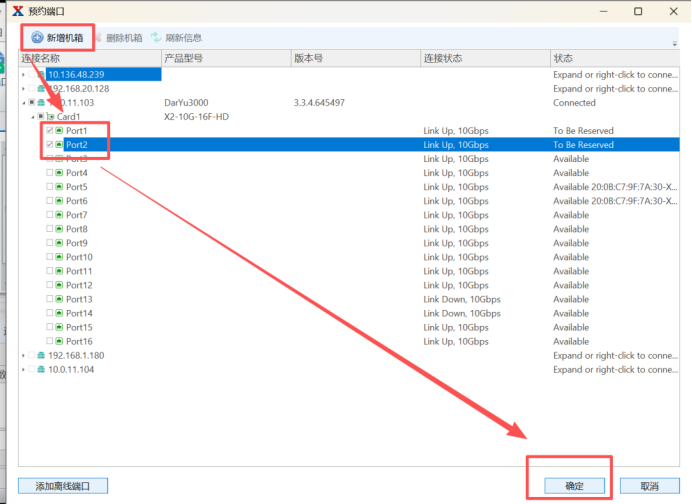
Task: Click the 添加离线端口 button
Action: (63, 486)
